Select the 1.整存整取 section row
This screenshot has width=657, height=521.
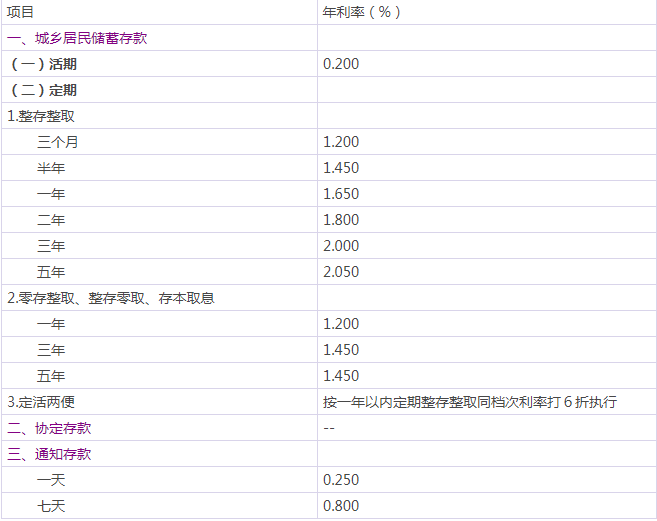41,116
